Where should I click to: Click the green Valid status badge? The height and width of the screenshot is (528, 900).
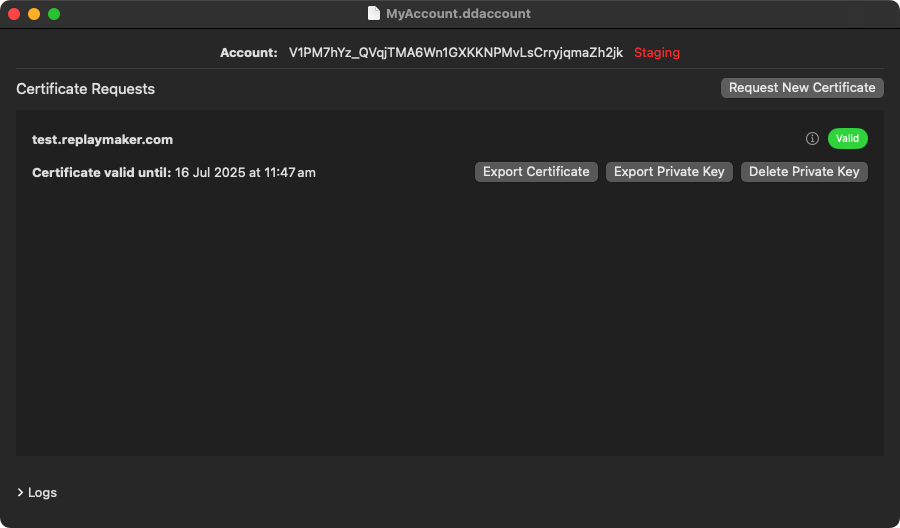point(847,139)
